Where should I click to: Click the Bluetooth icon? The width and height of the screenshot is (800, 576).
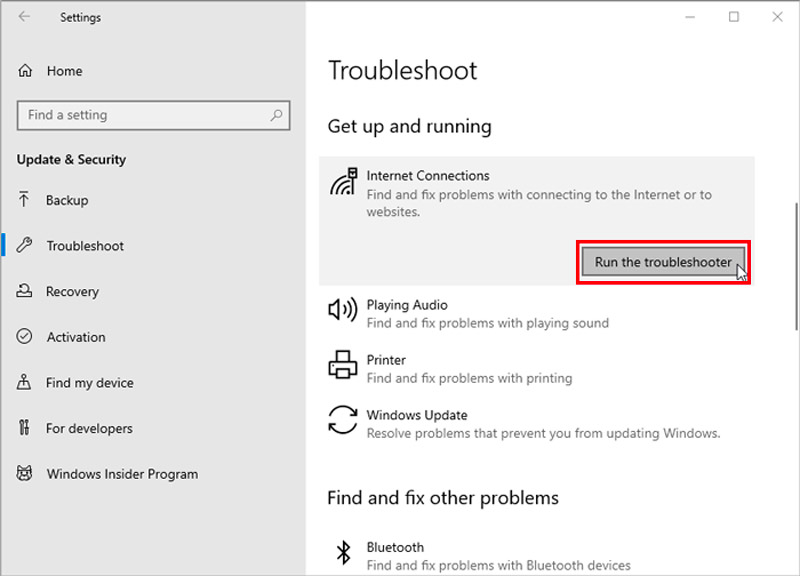tap(343, 553)
